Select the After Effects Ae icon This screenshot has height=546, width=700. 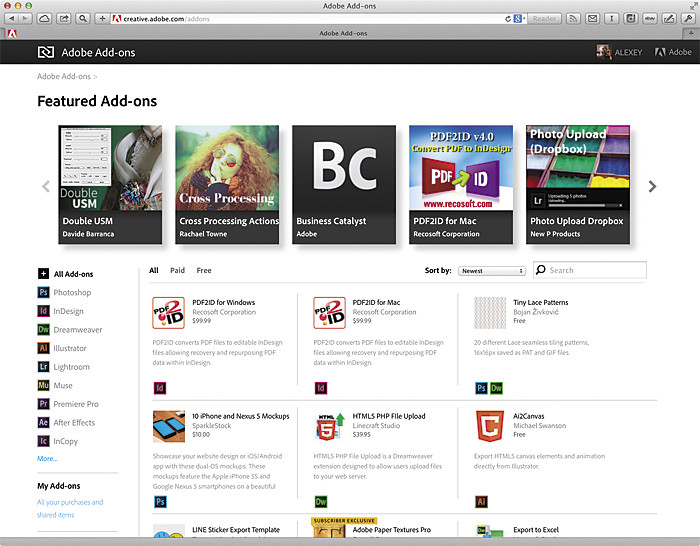click(x=43, y=422)
